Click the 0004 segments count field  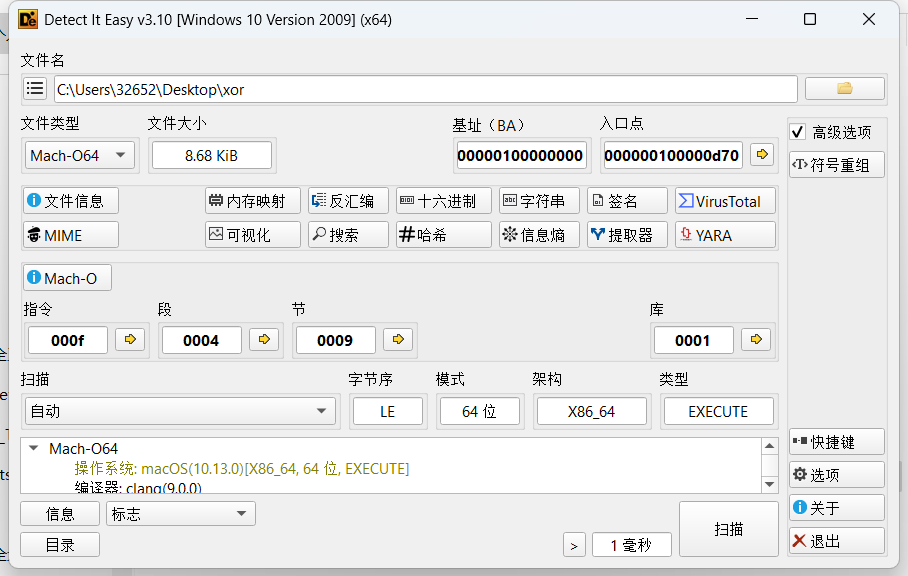coord(202,340)
